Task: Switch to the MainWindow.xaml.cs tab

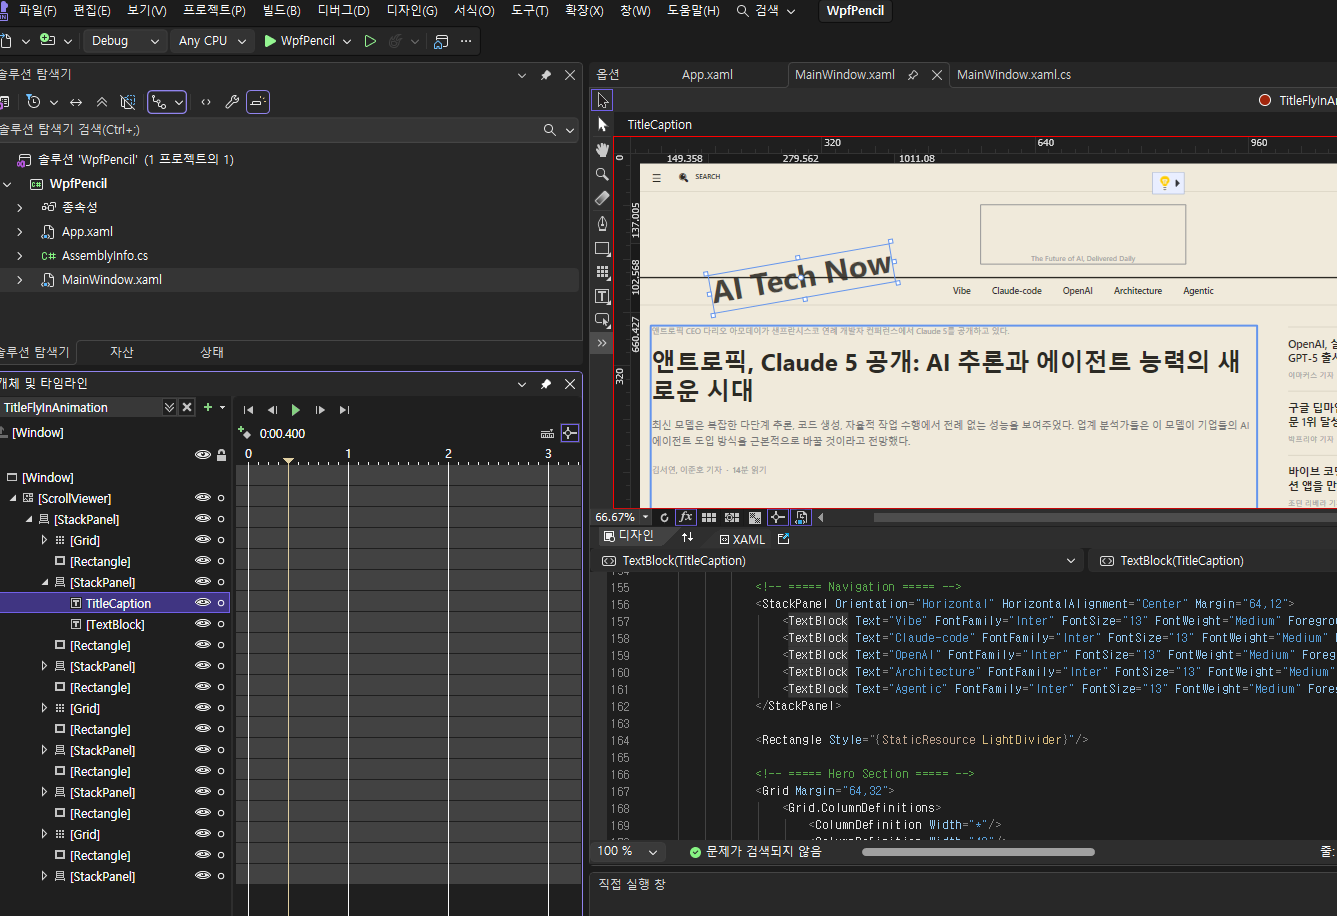Action: [x=1013, y=75]
